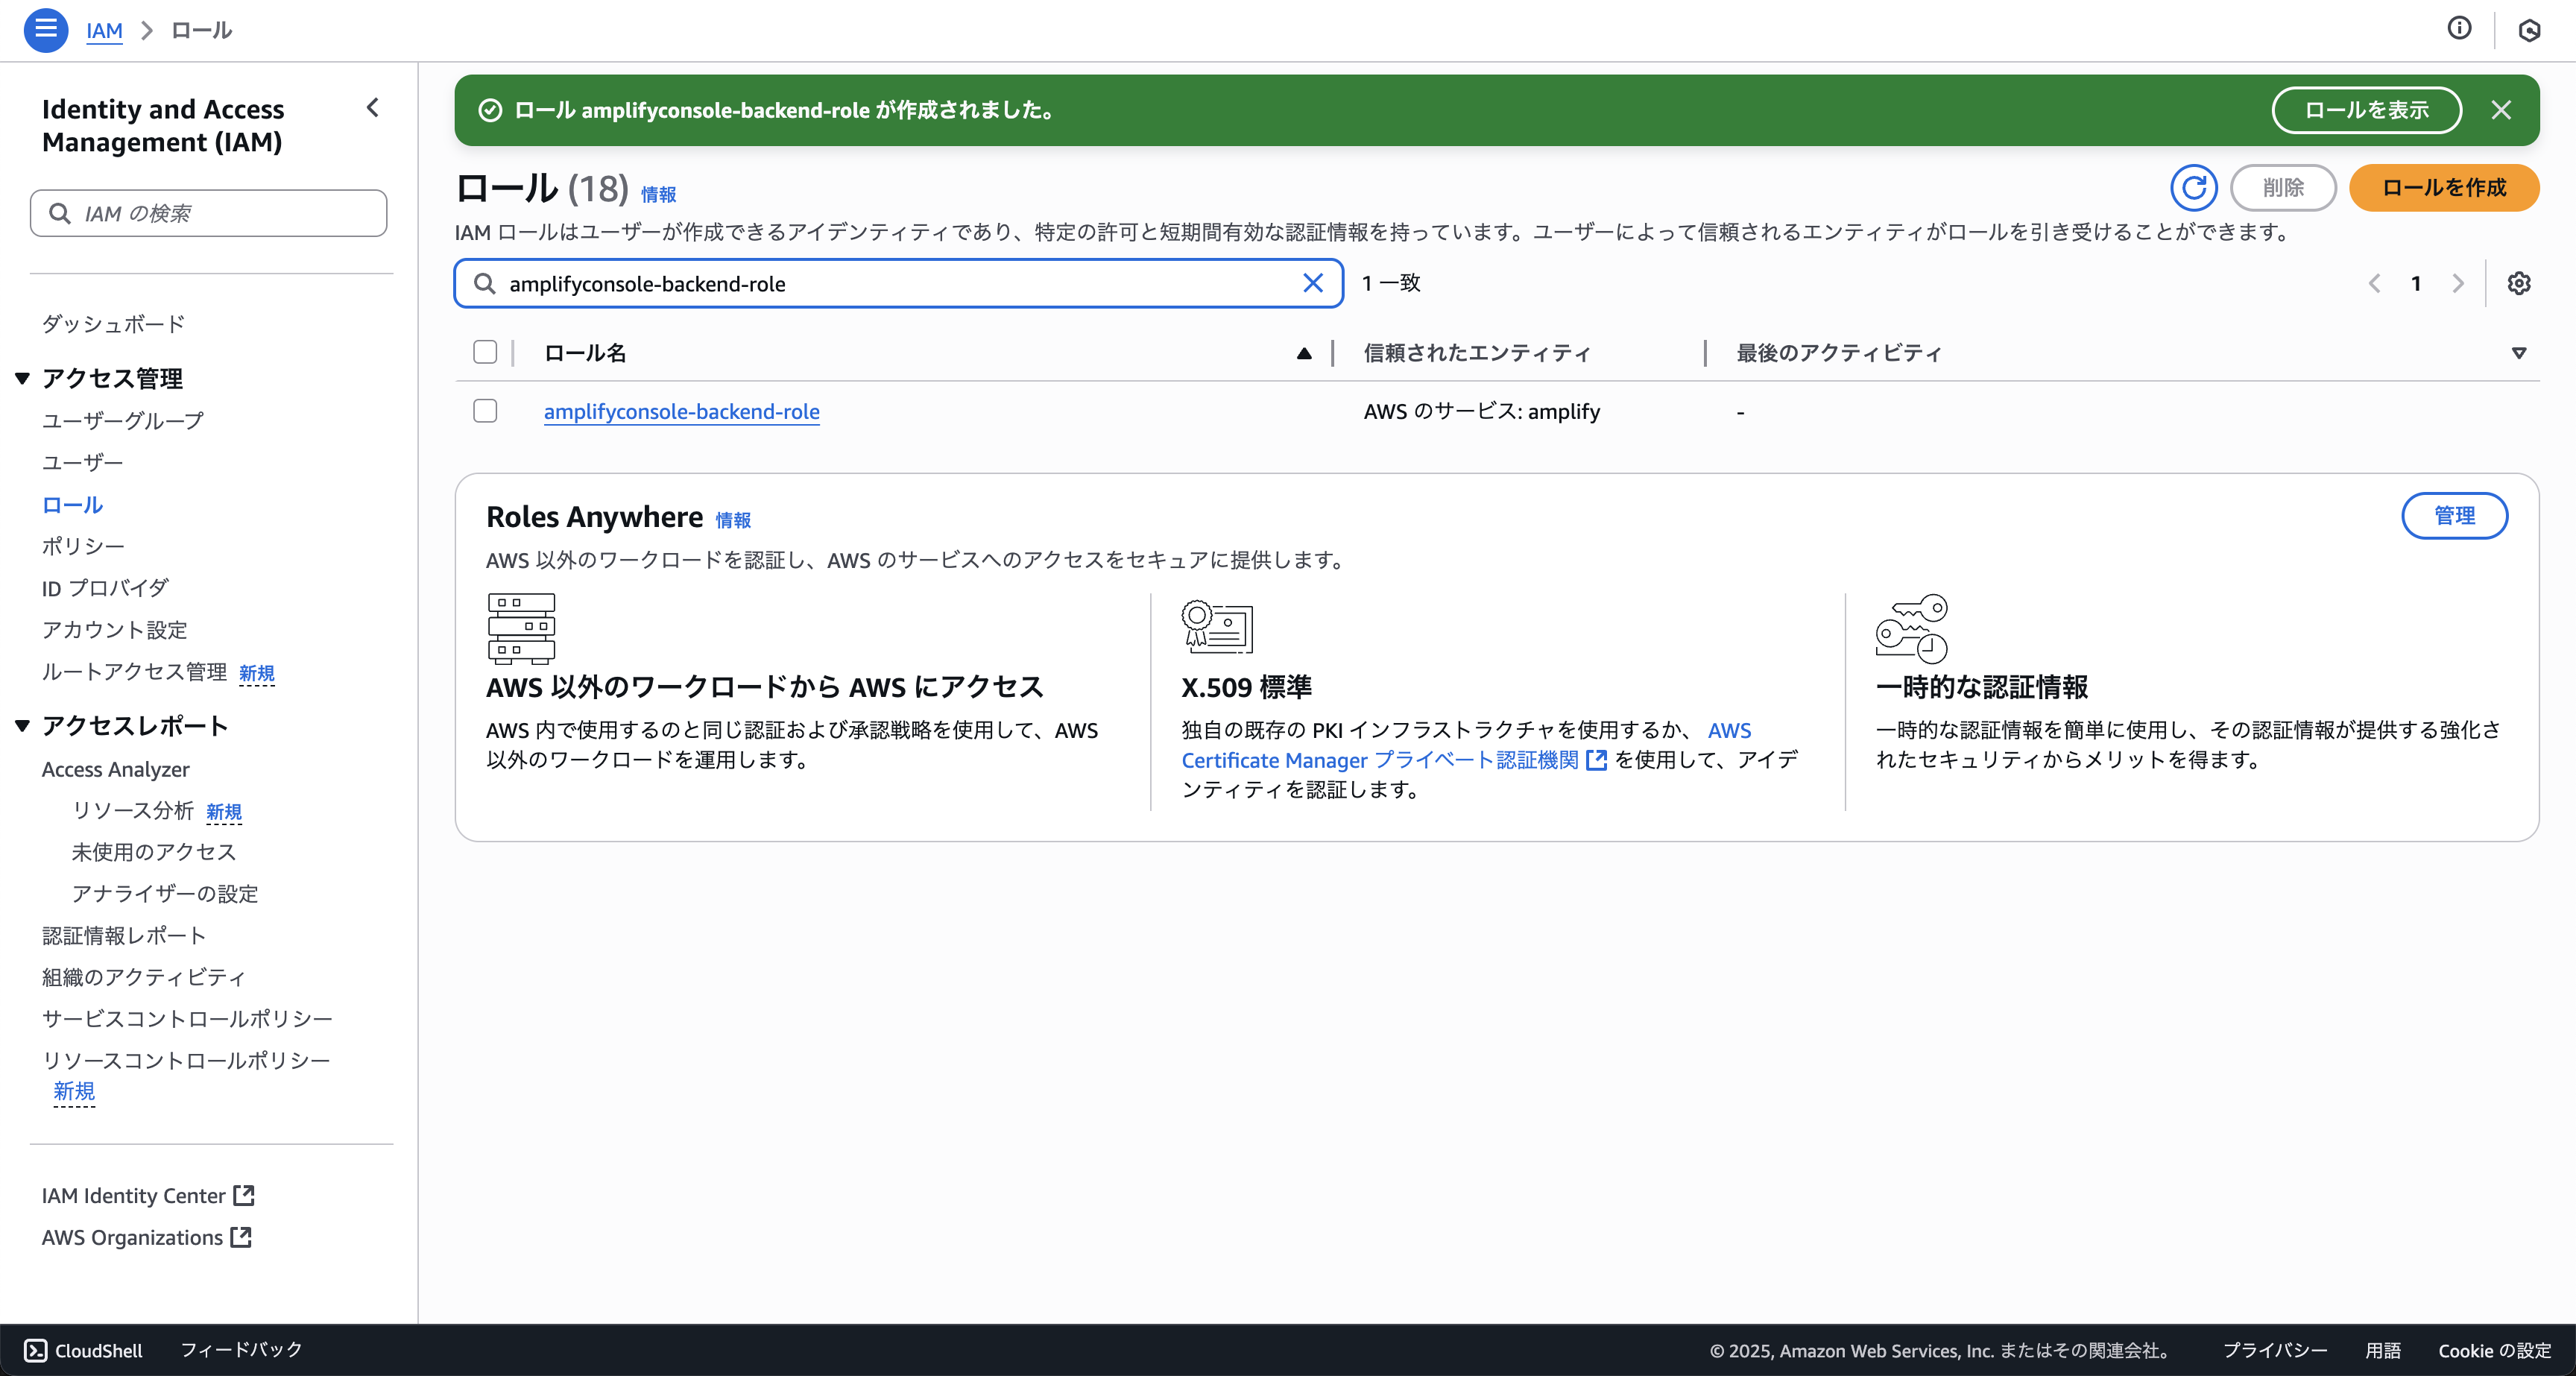Click 情報 link next to Roles Anywhere

(733, 520)
